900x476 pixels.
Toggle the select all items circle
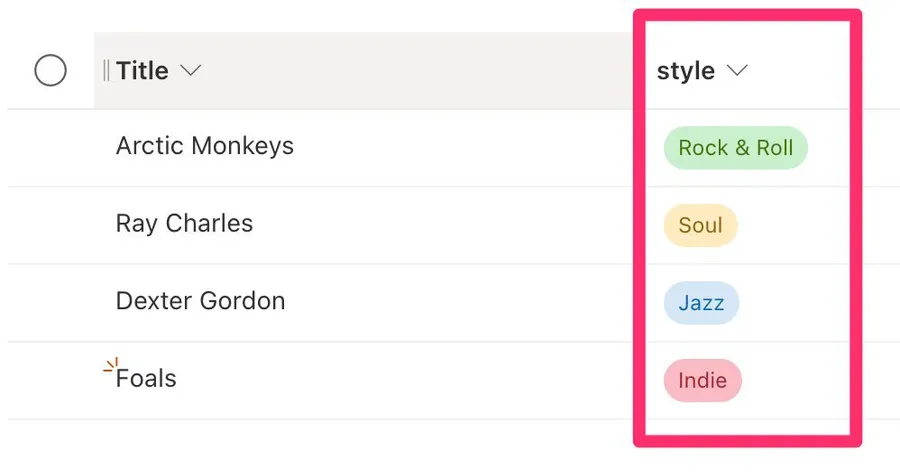tap(50, 71)
